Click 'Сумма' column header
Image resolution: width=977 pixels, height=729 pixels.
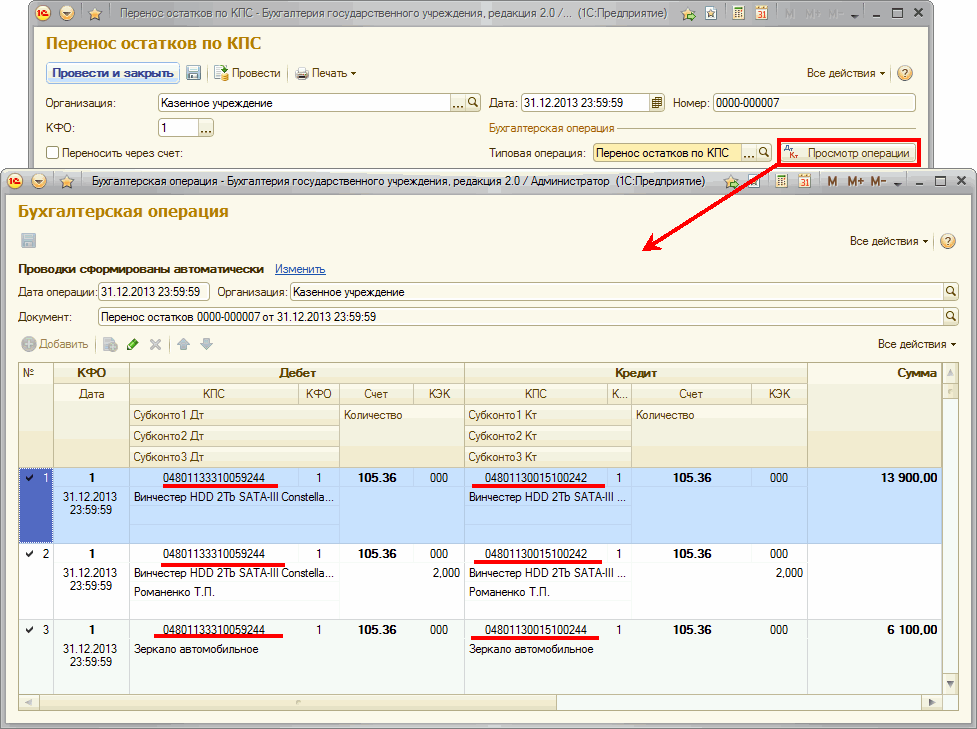[874, 373]
